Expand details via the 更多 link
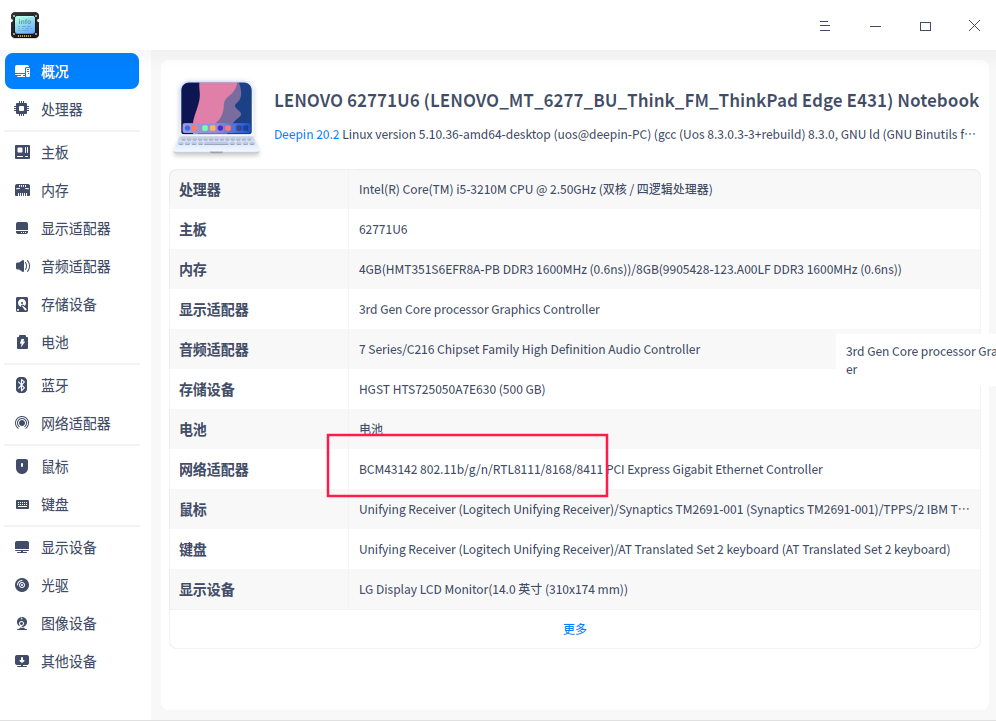Image resolution: width=996 pixels, height=721 pixels. click(574, 629)
